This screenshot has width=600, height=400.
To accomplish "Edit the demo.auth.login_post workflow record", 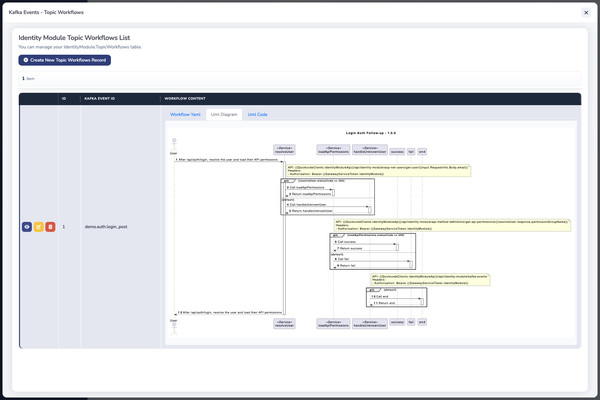I will pos(39,227).
